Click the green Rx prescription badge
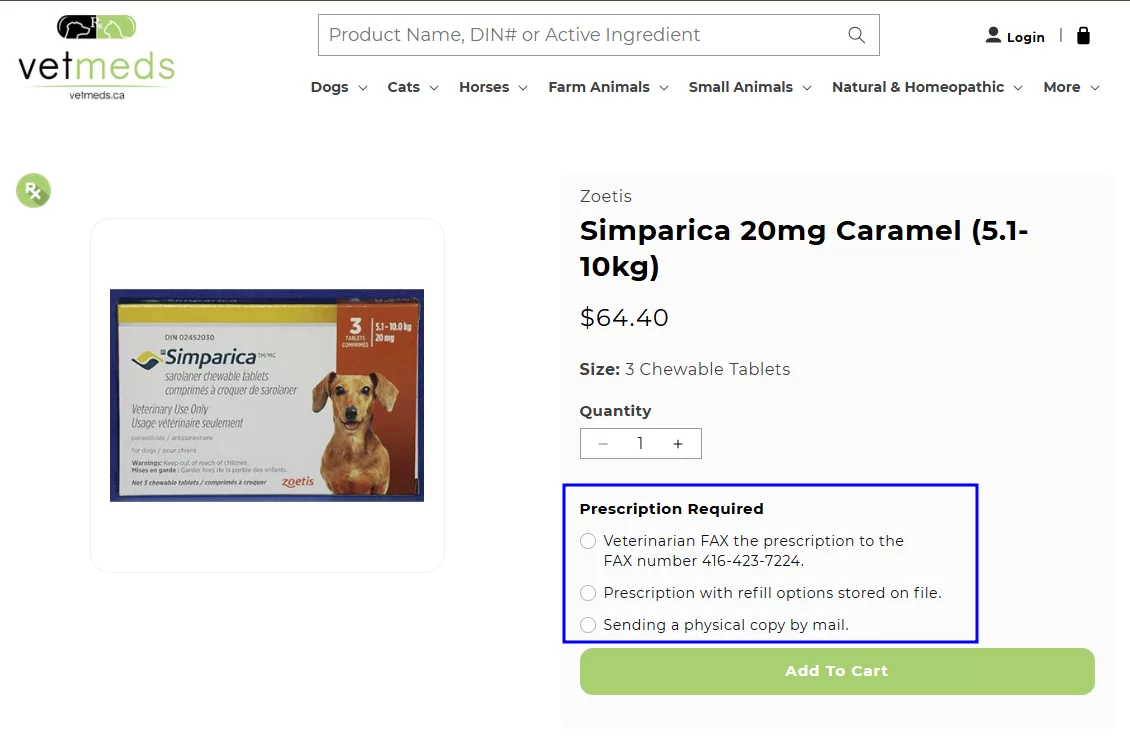The height and width of the screenshot is (749, 1130). point(33,190)
